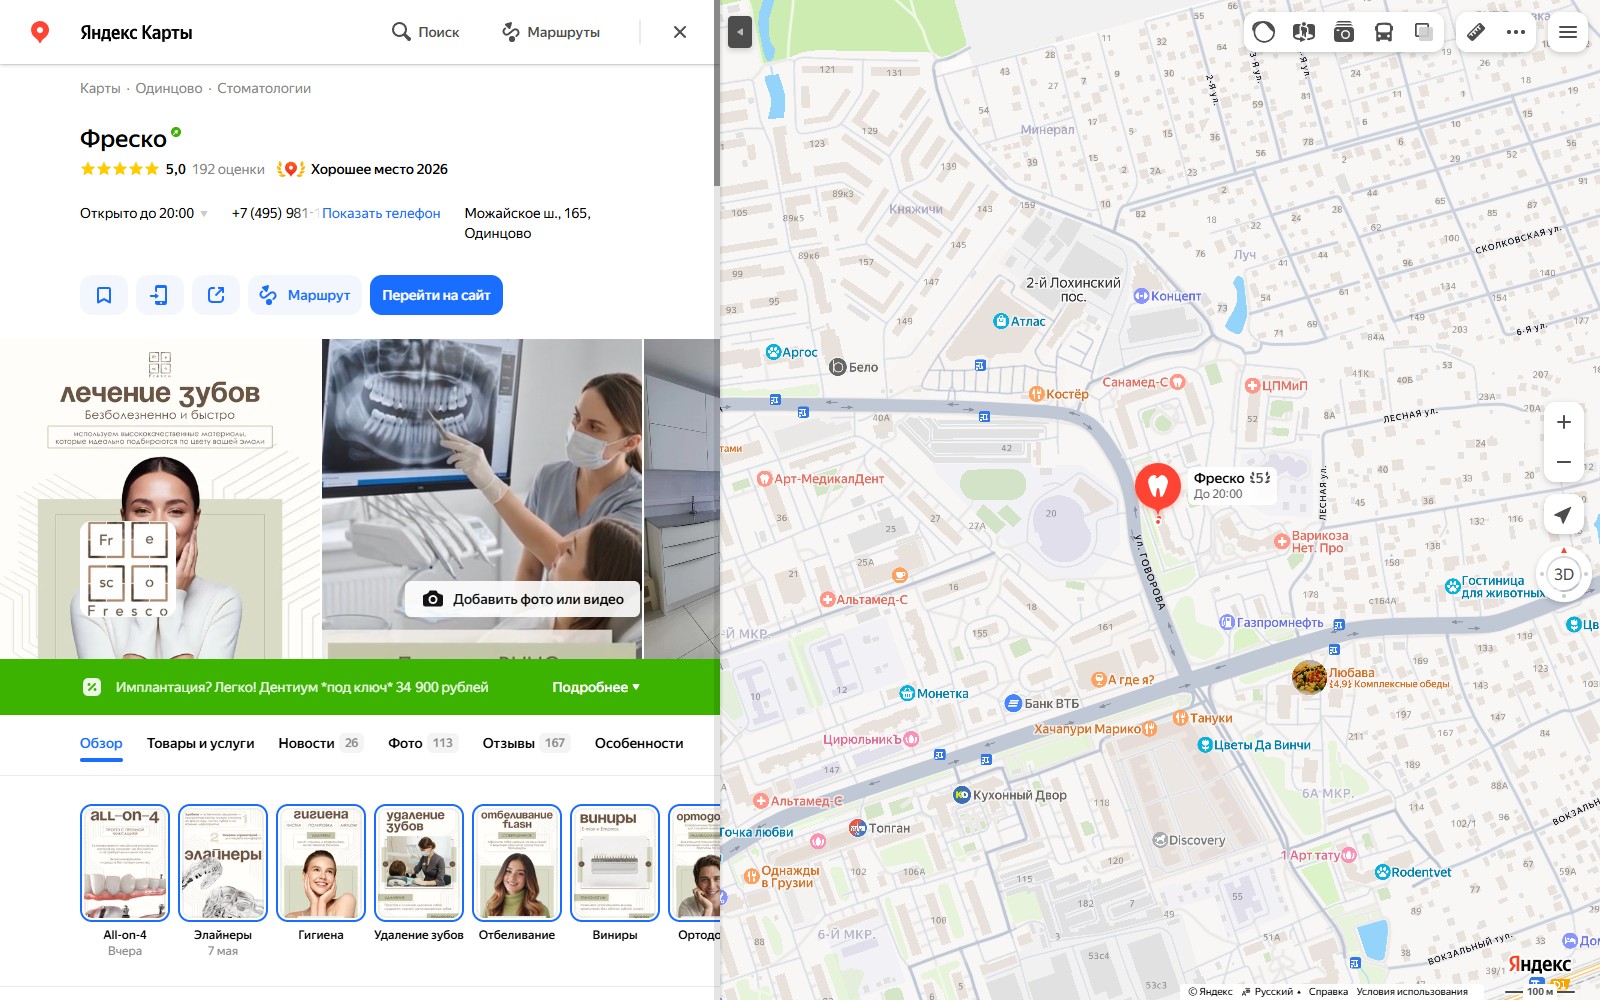Select the Любава cafe photo marker
Screen dimensions: 1600x1000
click(x=1309, y=678)
